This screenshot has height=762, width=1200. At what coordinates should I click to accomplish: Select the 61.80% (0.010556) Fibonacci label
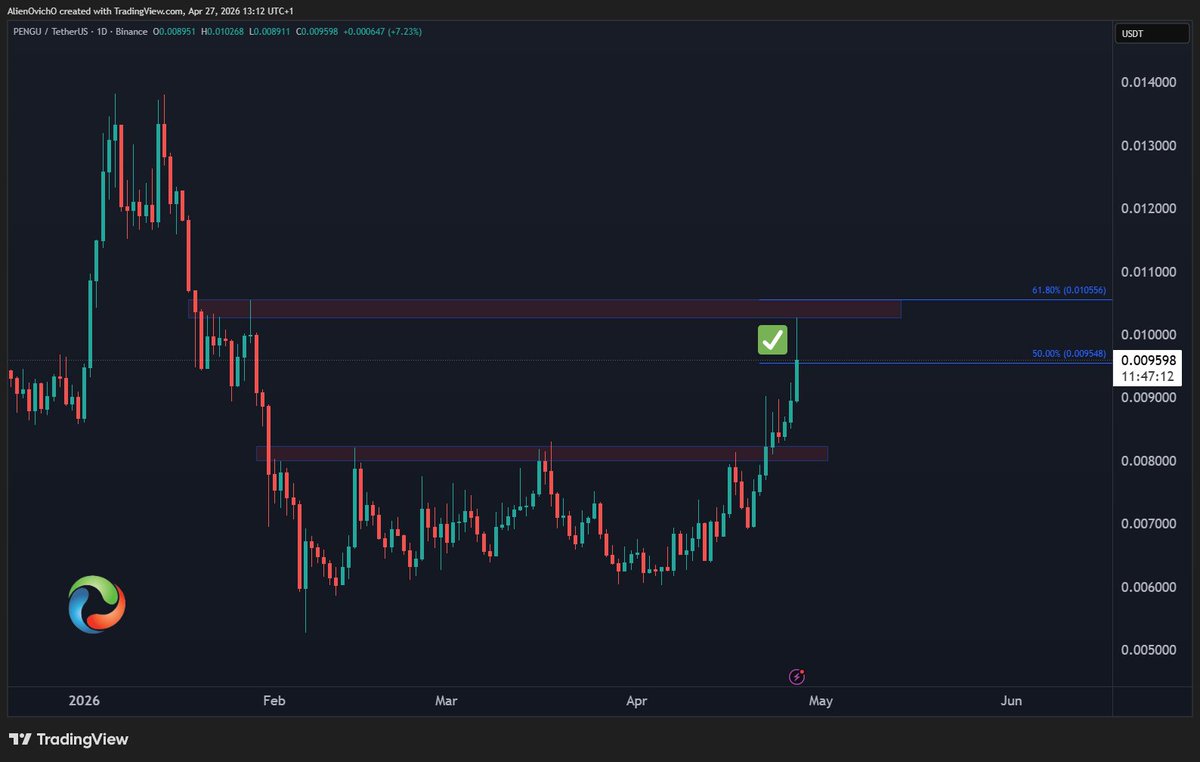1069,291
